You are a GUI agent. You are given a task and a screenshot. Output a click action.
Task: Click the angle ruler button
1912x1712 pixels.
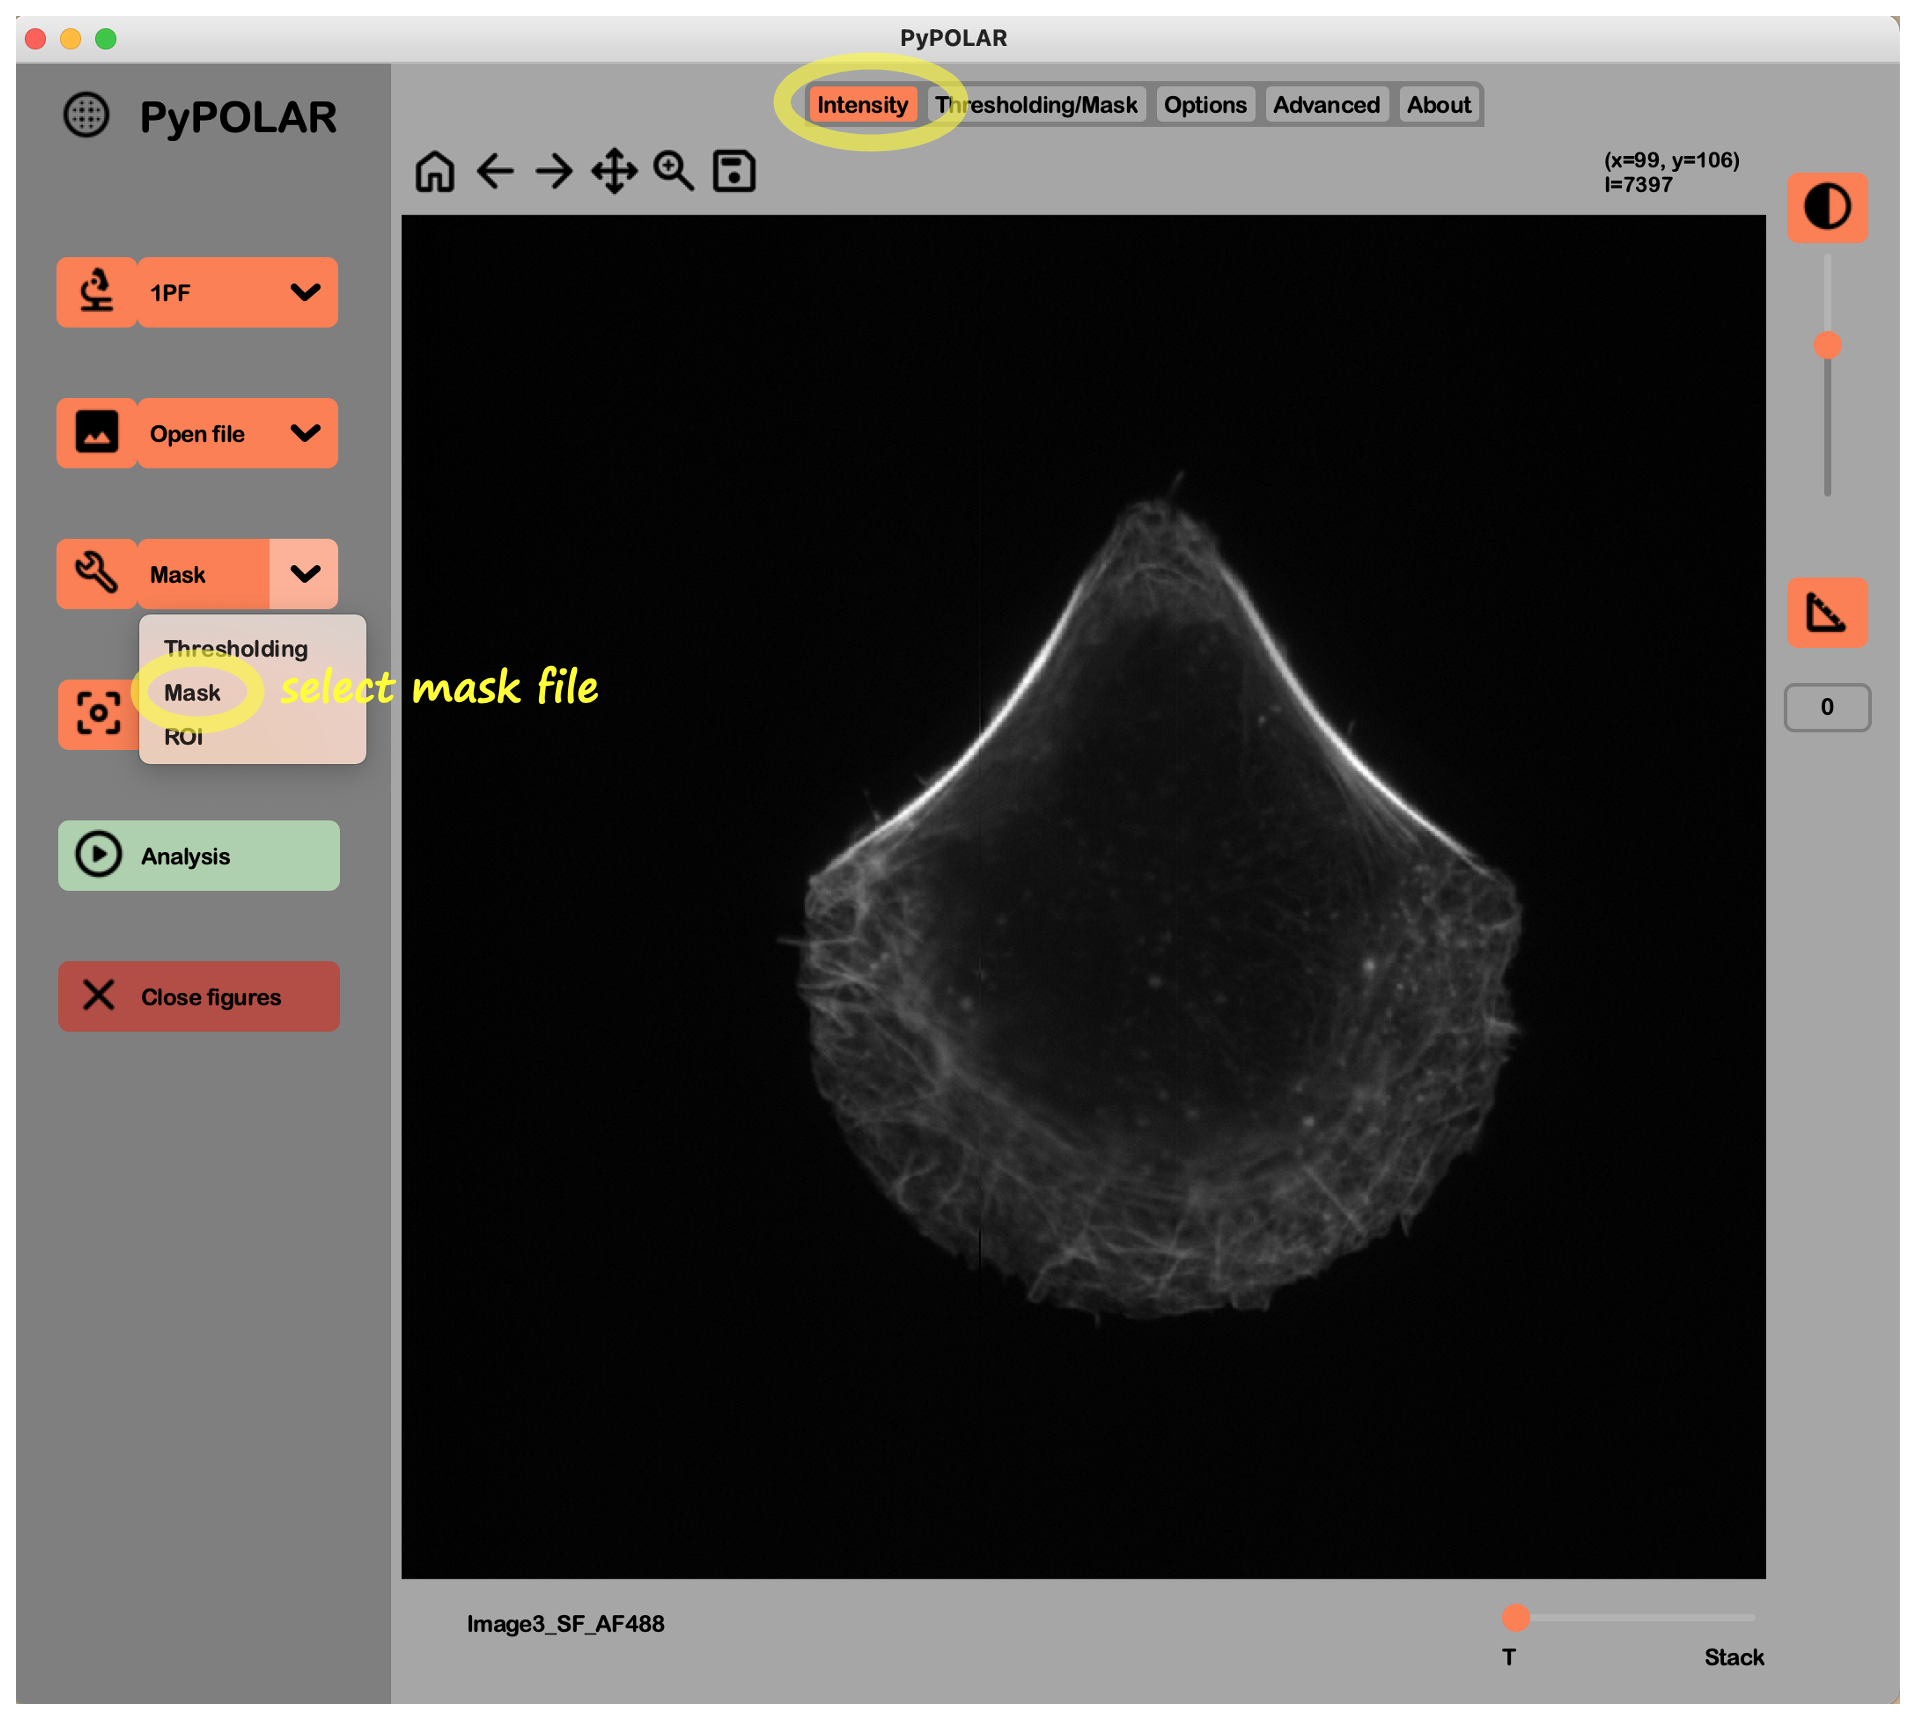tap(1827, 612)
